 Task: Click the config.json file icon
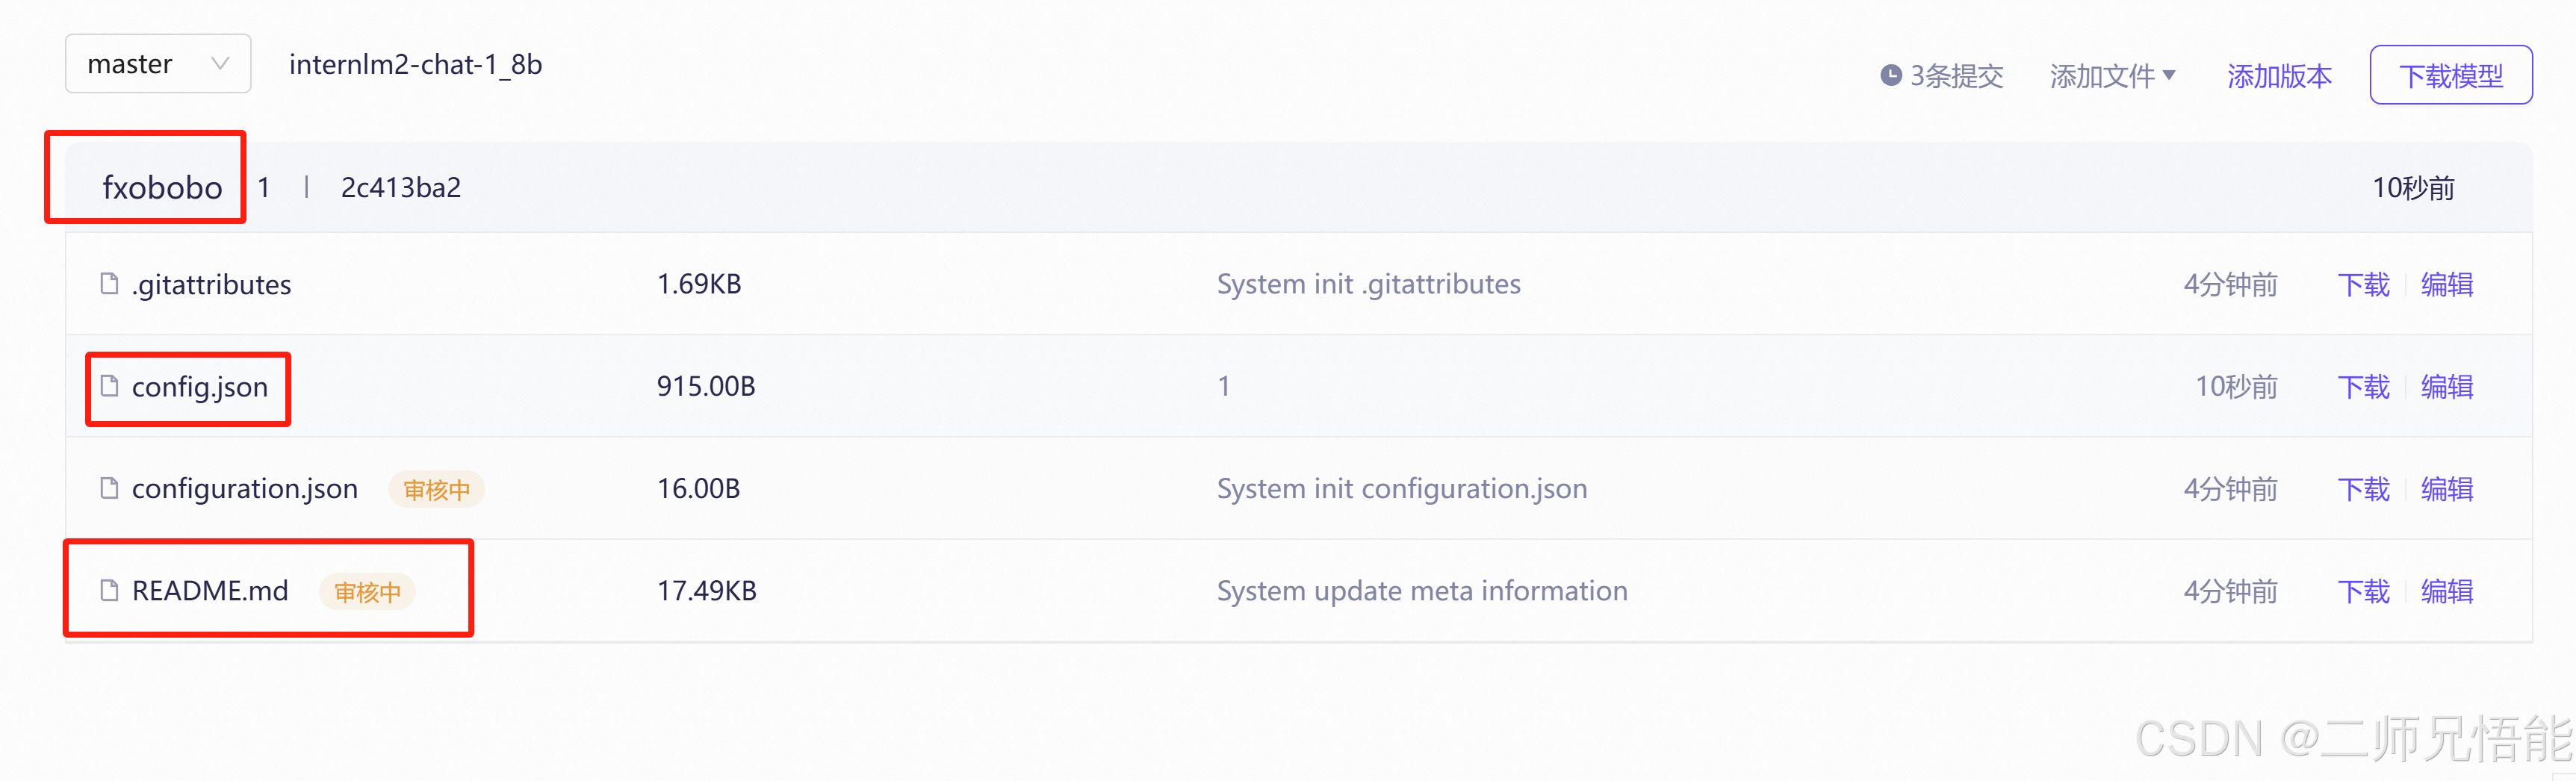pos(109,386)
